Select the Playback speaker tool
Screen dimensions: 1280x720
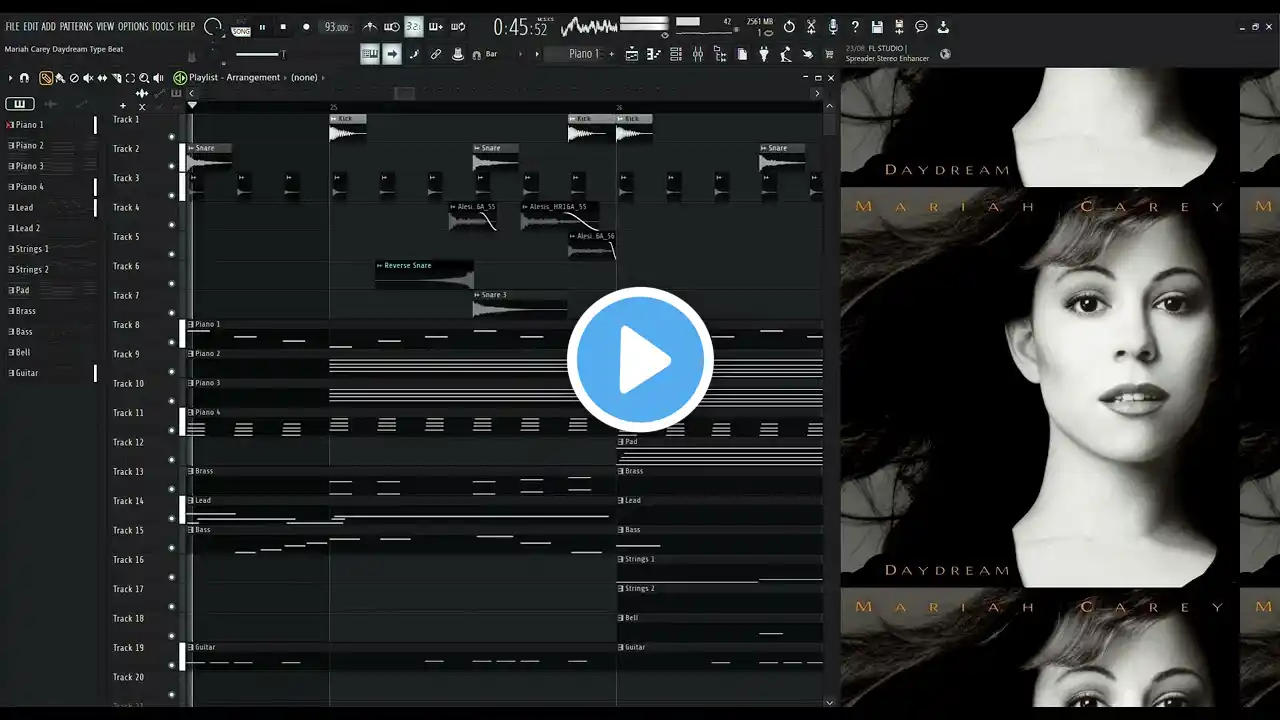[158, 78]
